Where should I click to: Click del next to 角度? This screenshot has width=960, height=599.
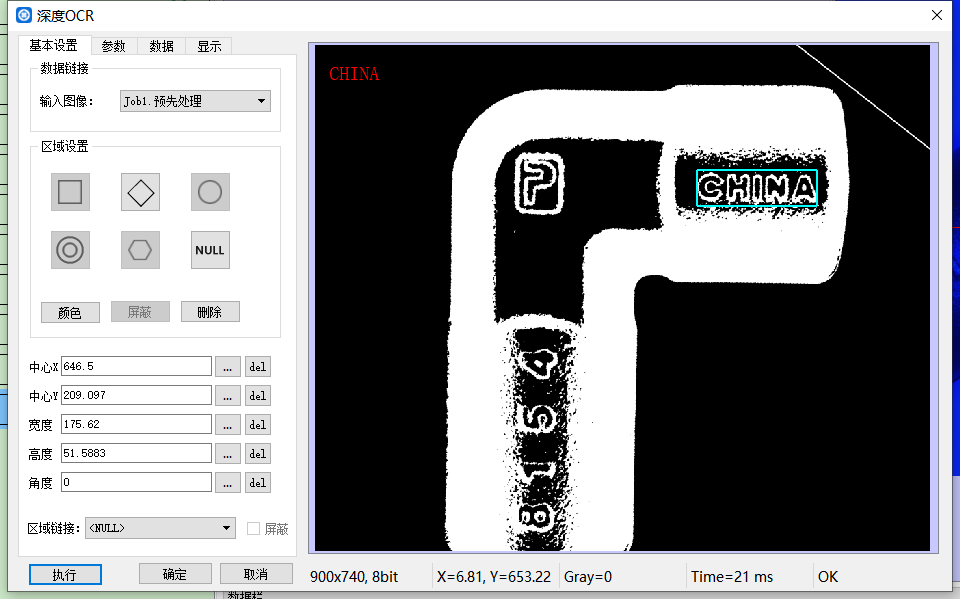tap(258, 483)
